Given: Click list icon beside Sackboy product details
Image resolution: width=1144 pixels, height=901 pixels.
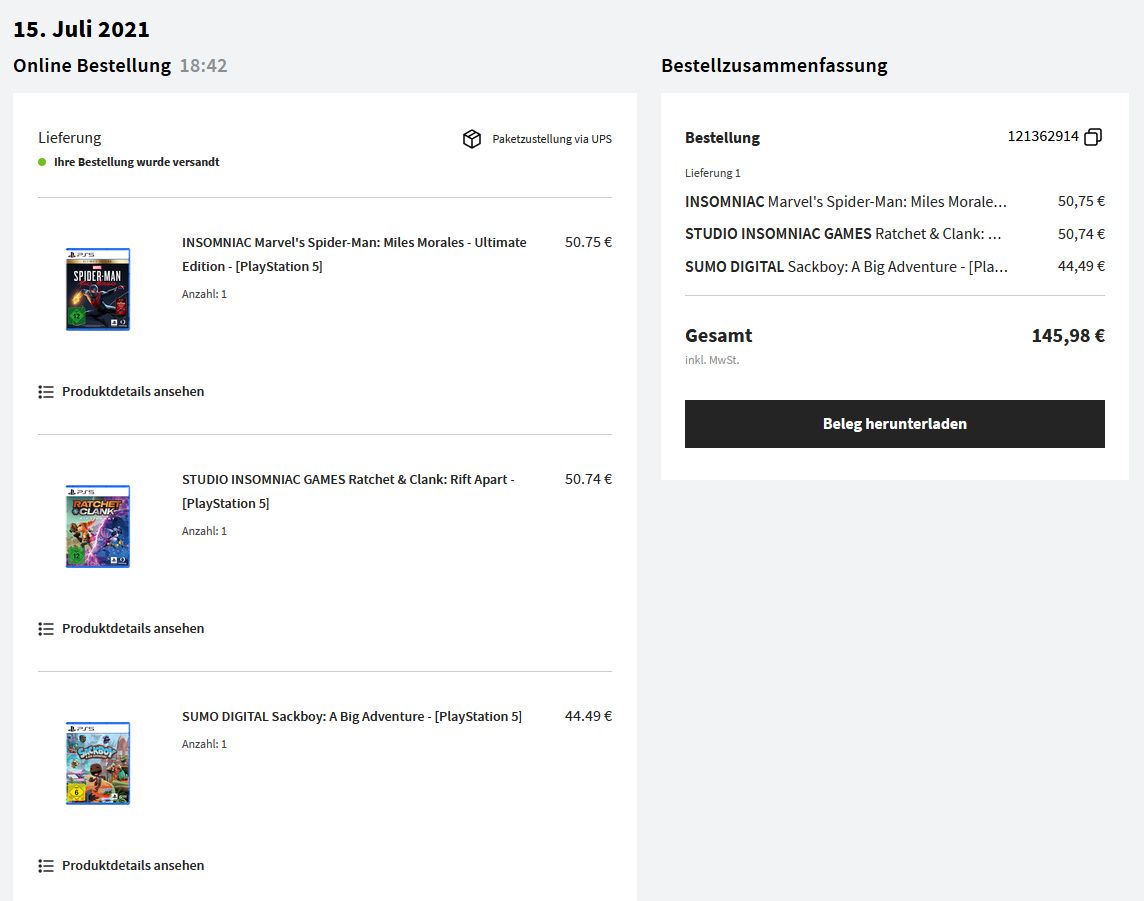Looking at the screenshot, I should [46, 866].
